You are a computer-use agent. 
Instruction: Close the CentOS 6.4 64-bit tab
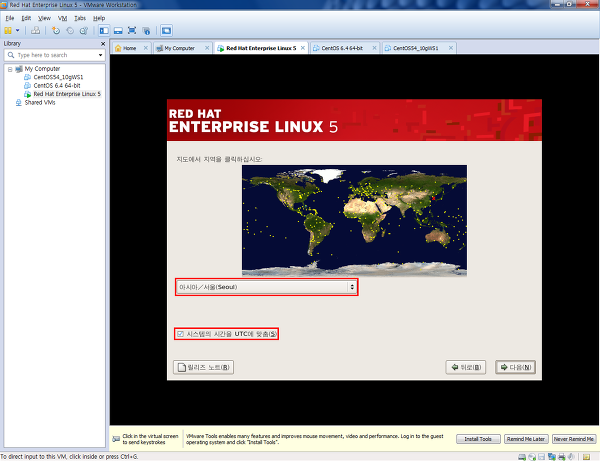coord(374,48)
